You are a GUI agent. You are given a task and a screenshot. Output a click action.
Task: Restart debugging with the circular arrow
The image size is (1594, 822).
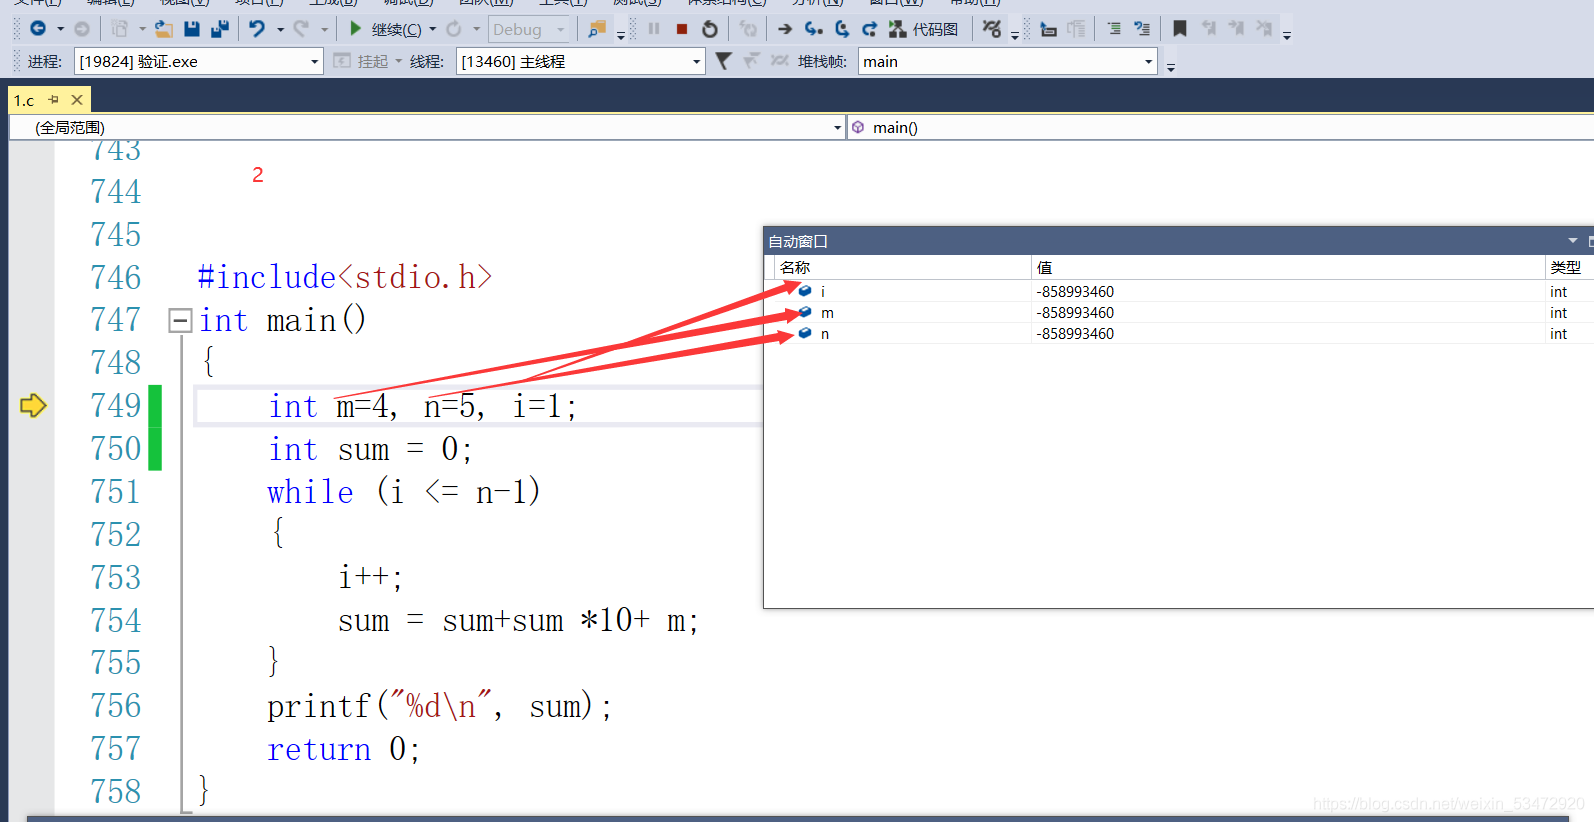[x=710, y=29]
